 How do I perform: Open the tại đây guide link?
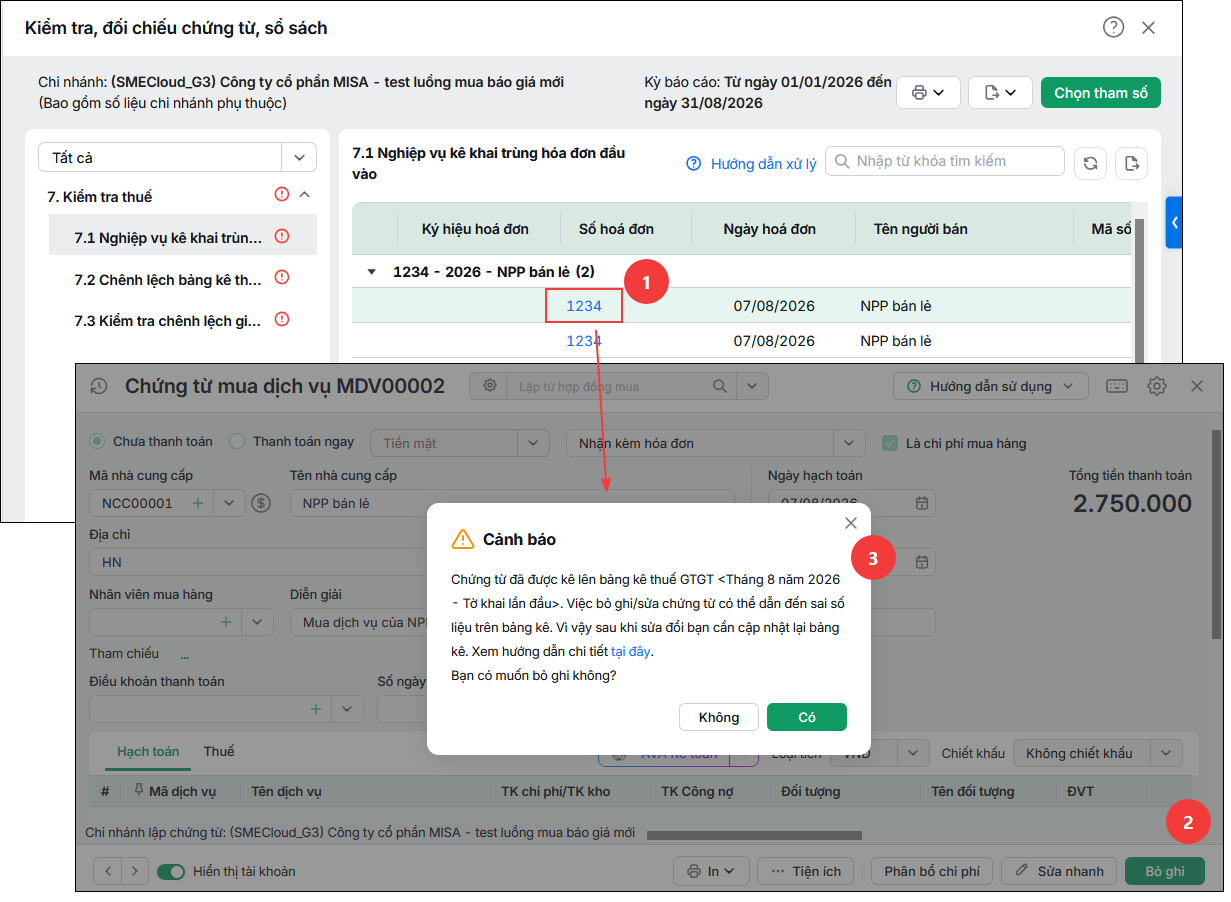[631, 651]
